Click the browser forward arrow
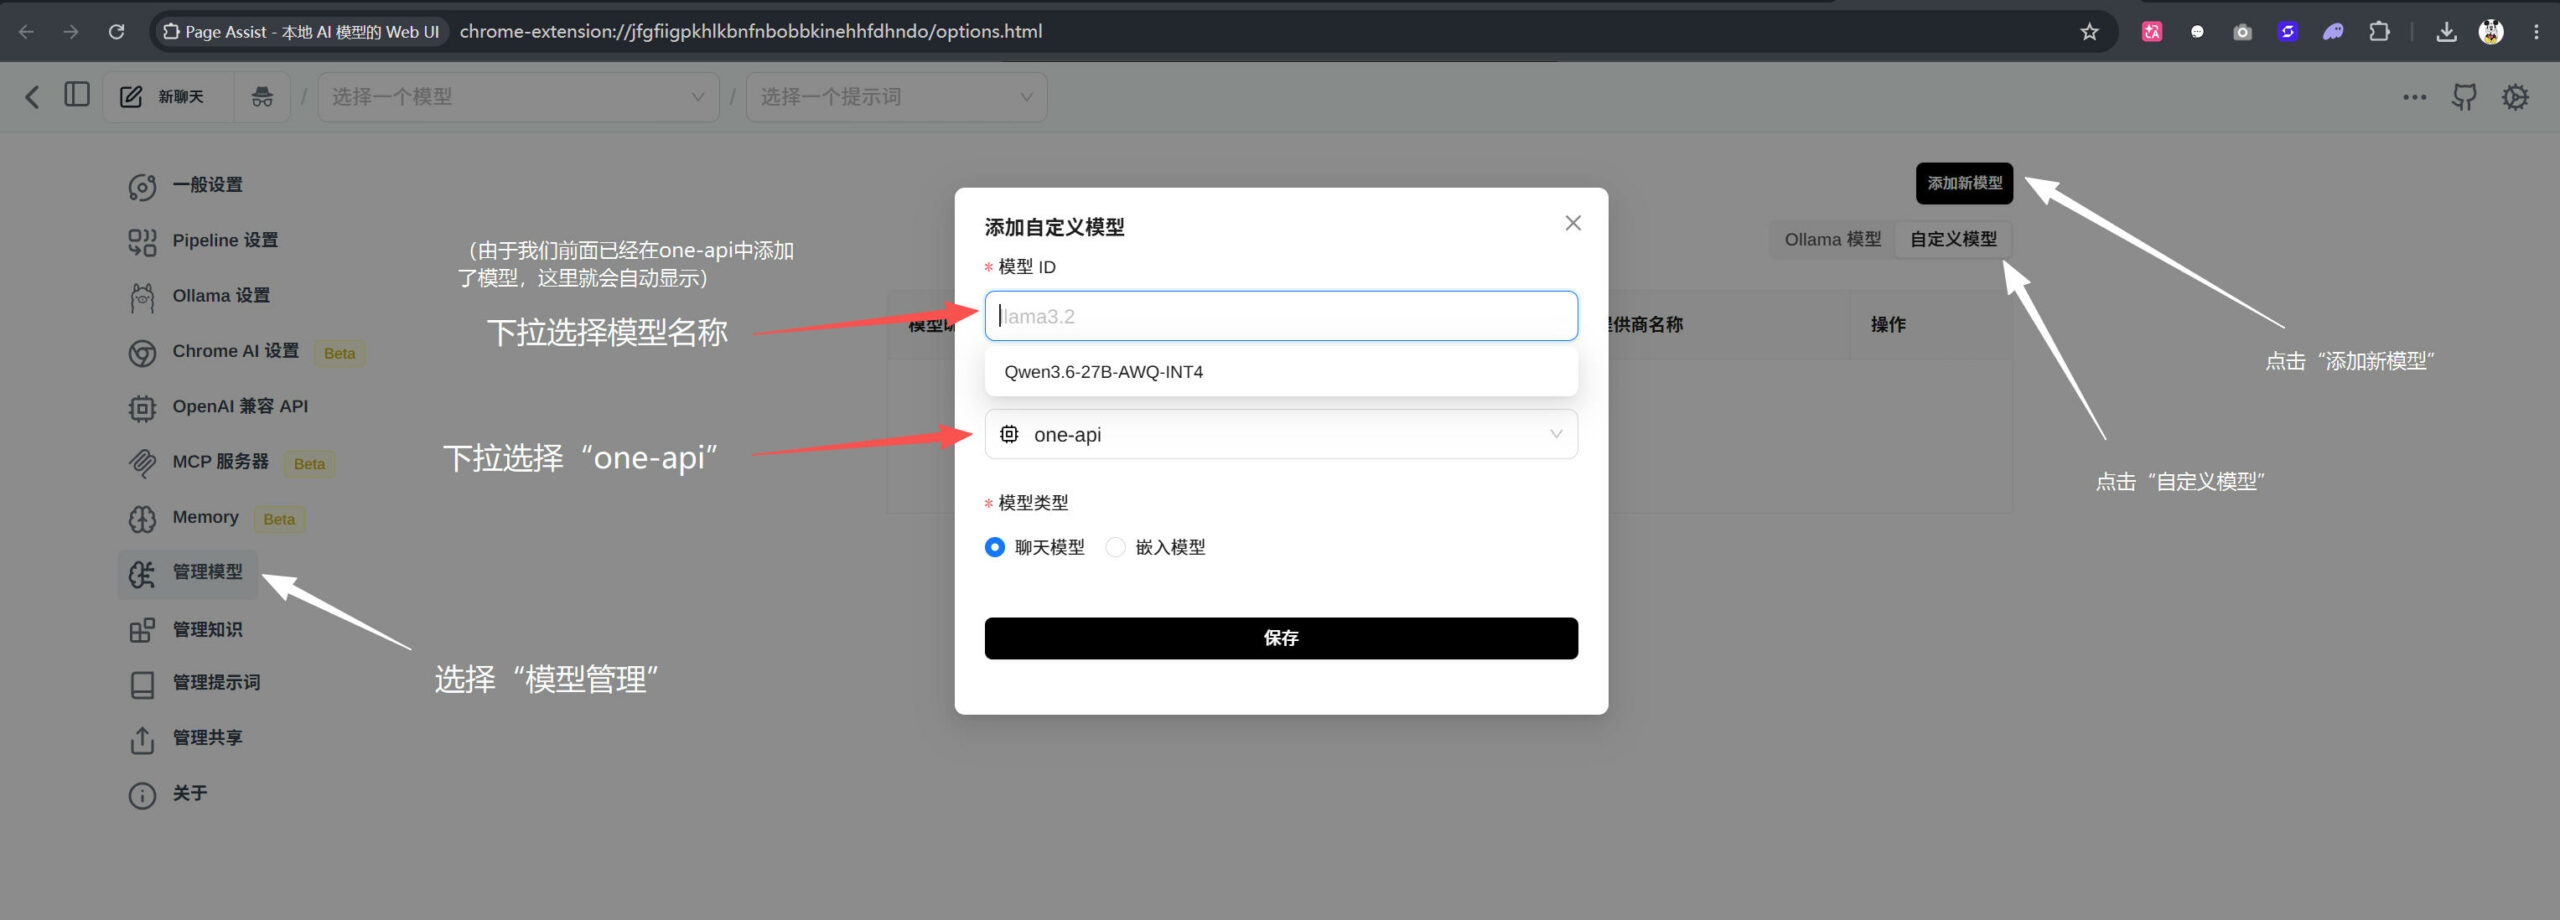2560x920 pixels. [71, 32]
